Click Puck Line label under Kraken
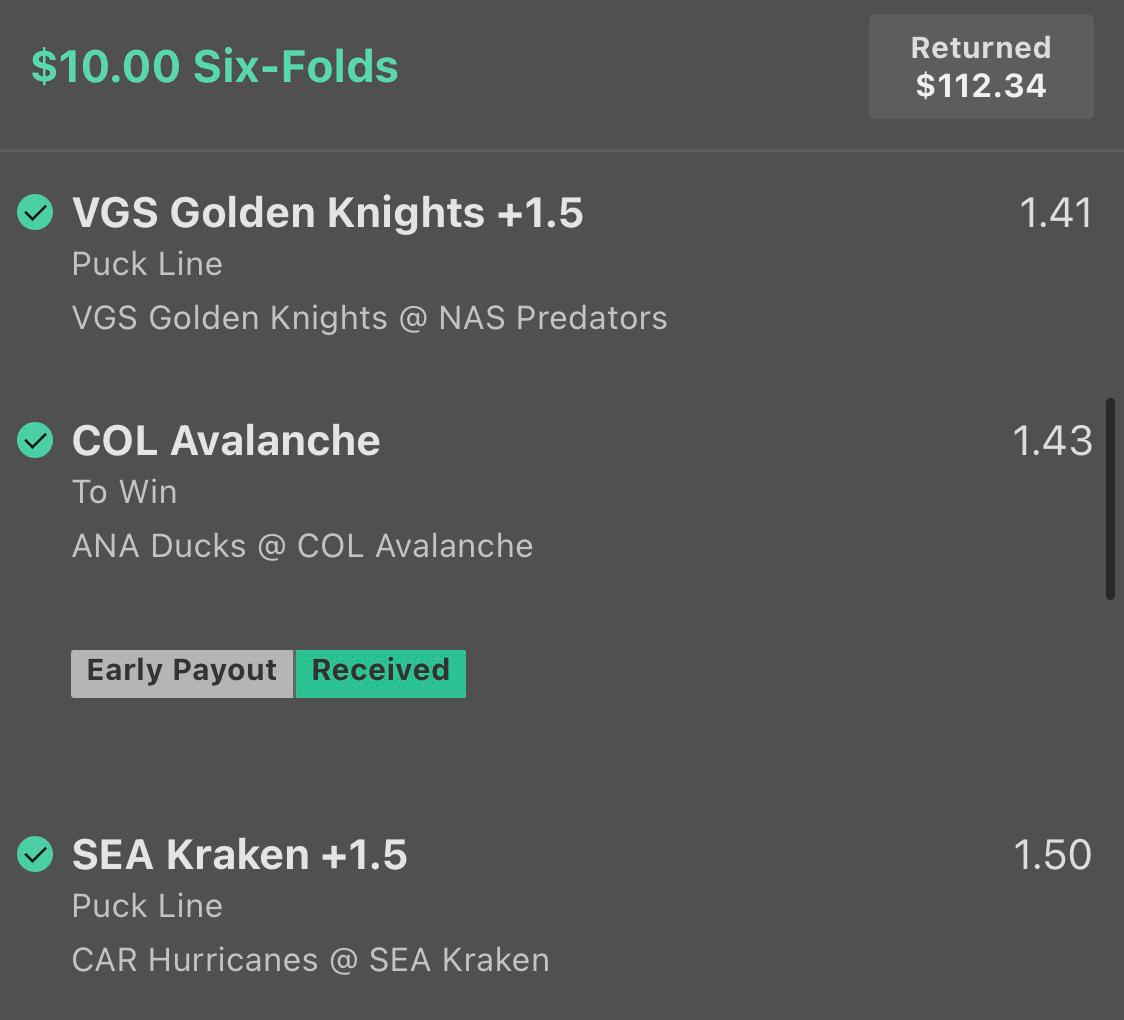Viewport: 1124px width, 1020px height. click(147, 906)
